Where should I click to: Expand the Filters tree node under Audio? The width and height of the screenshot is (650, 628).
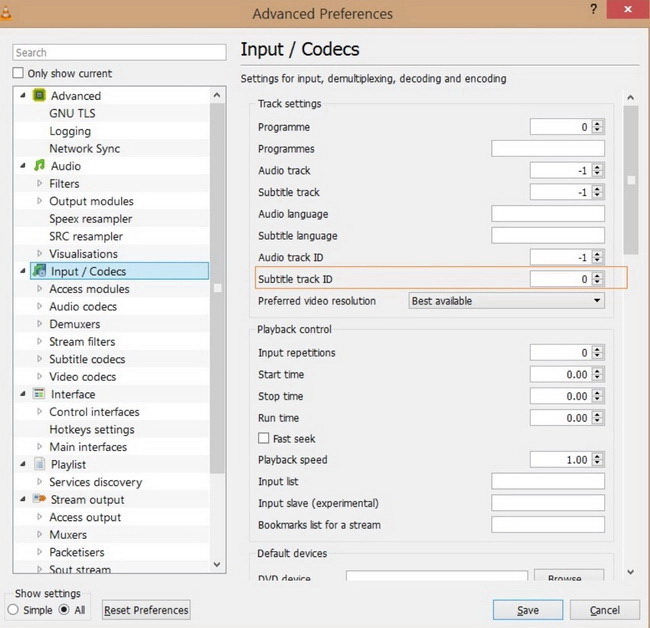tap(39, 184)
